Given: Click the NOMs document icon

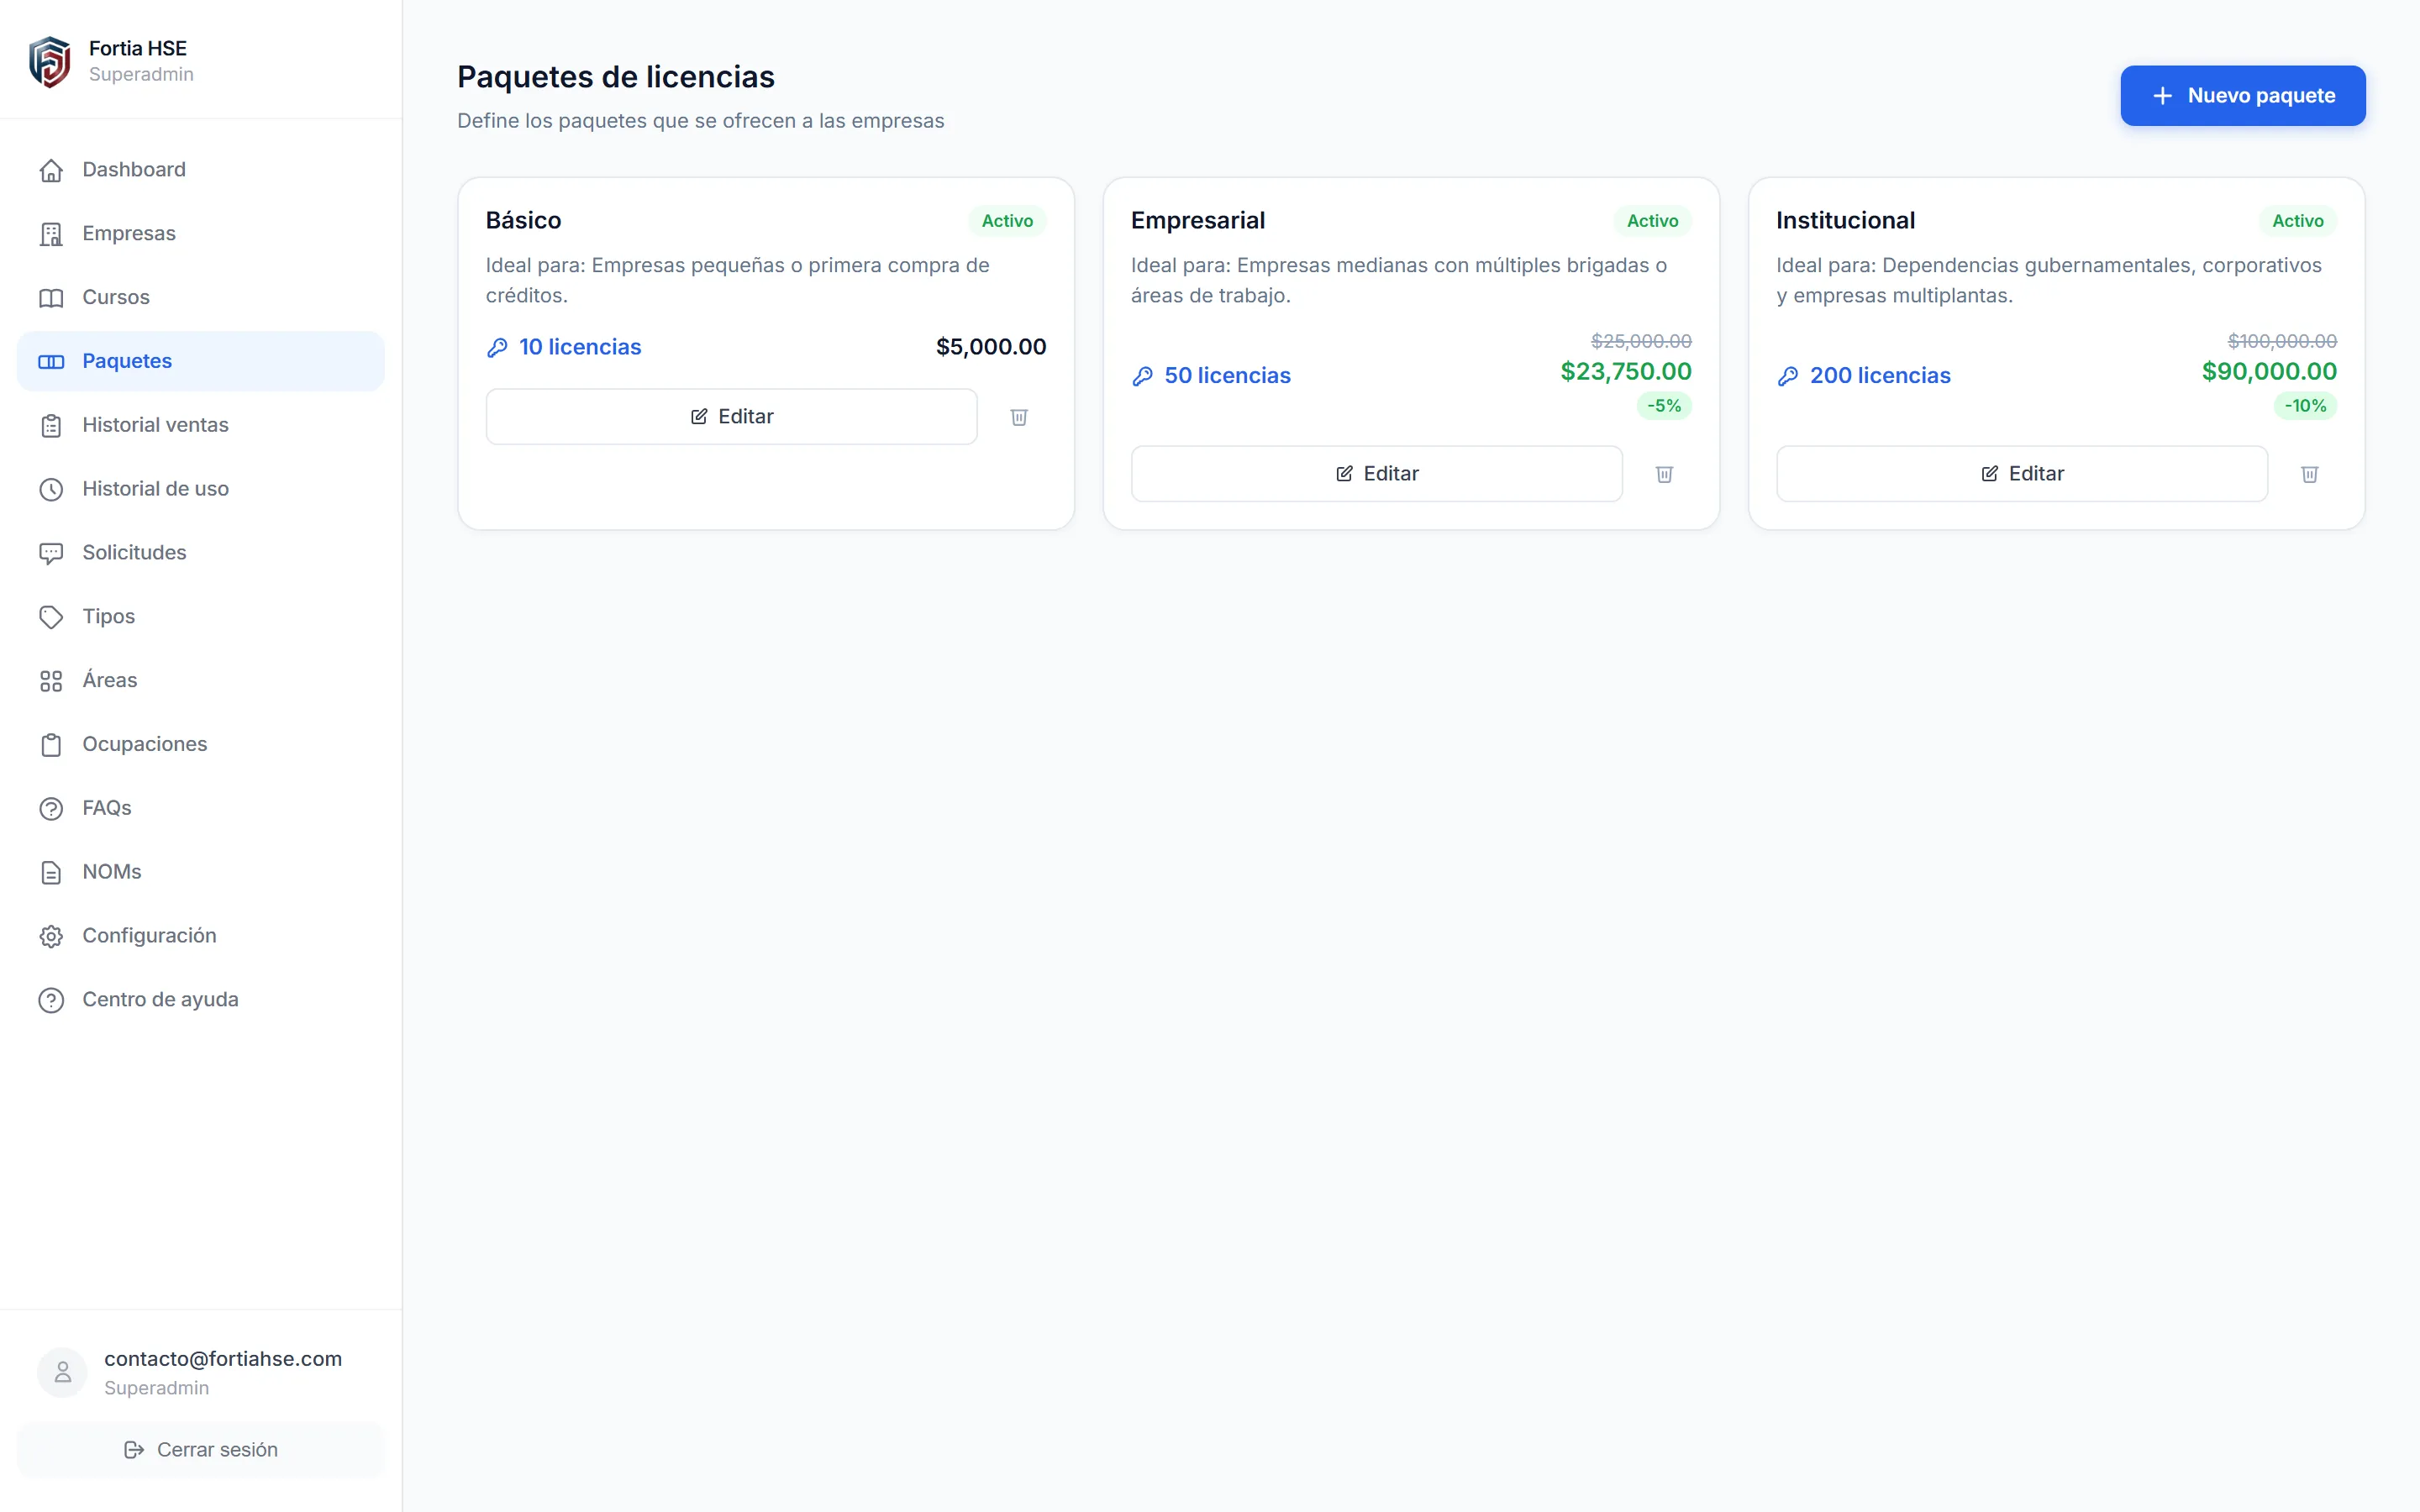Looking at the screenshot, I should click(x=51, y=873).
